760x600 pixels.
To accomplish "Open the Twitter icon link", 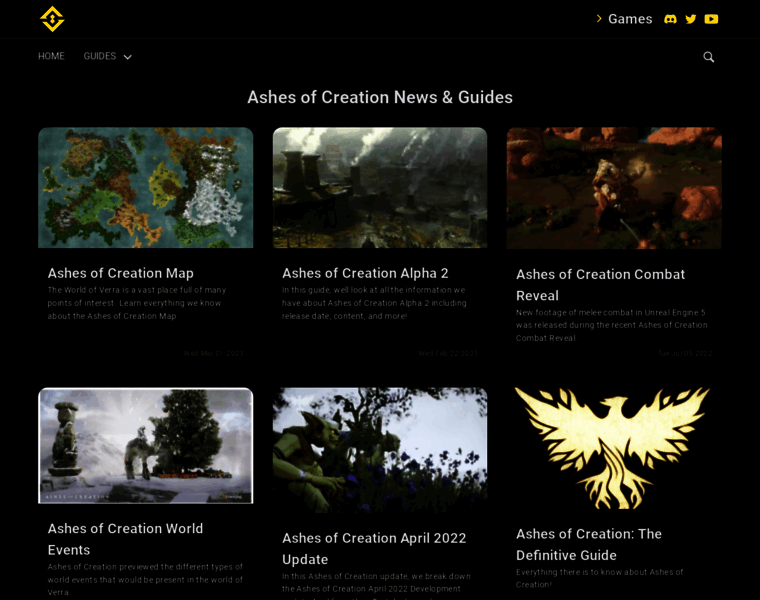I will tap(691, 19).
